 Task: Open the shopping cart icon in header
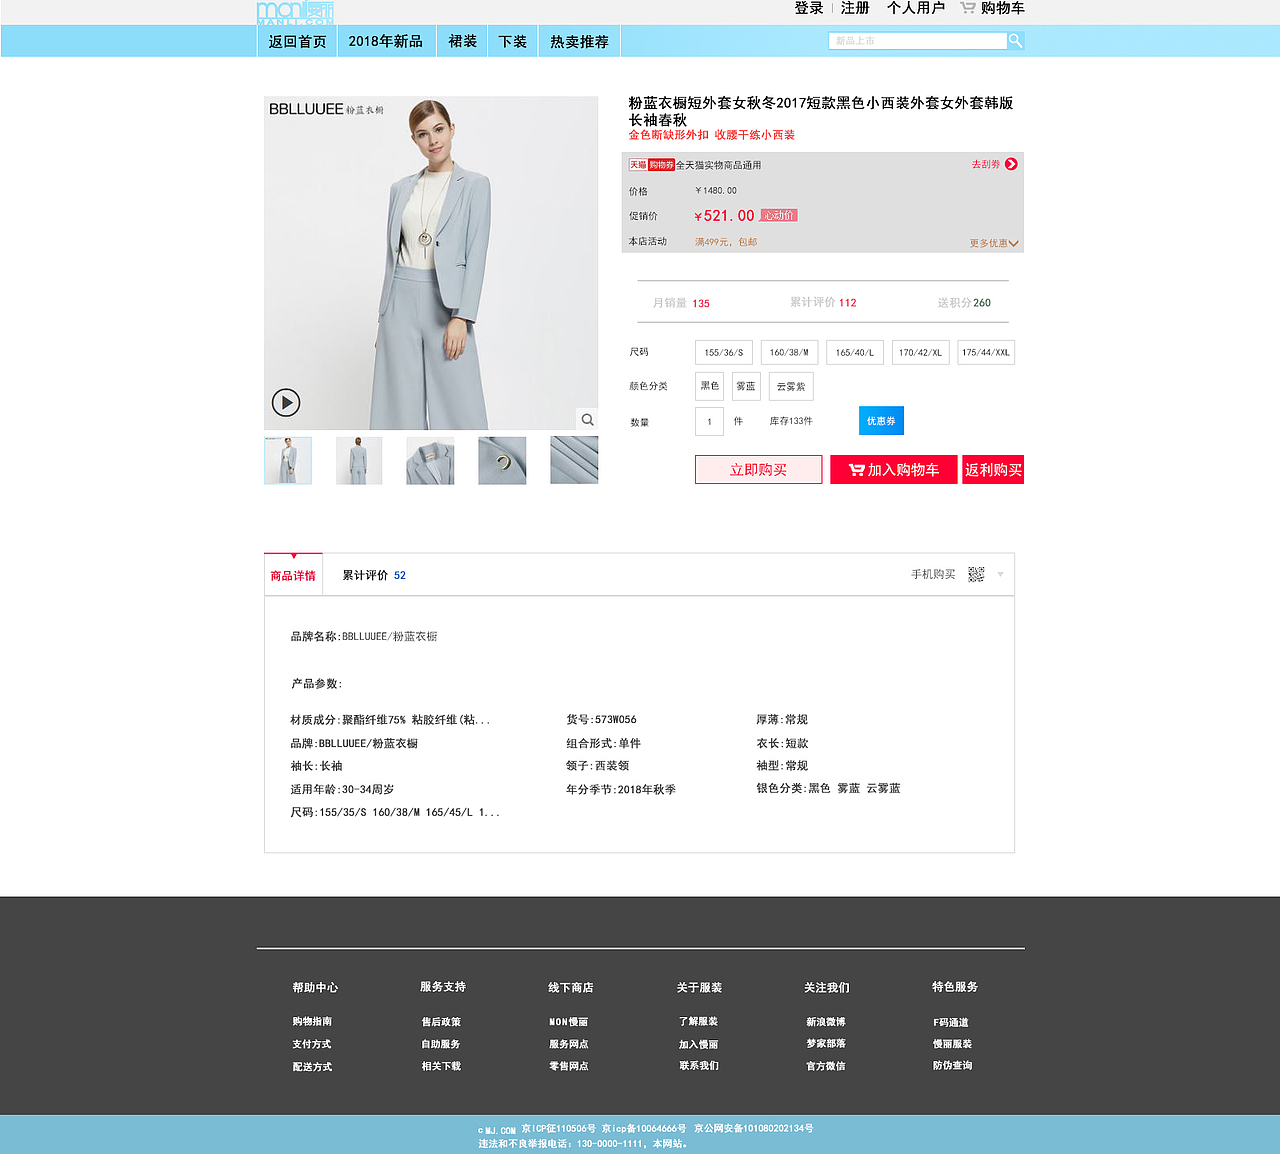pos(967,8)
